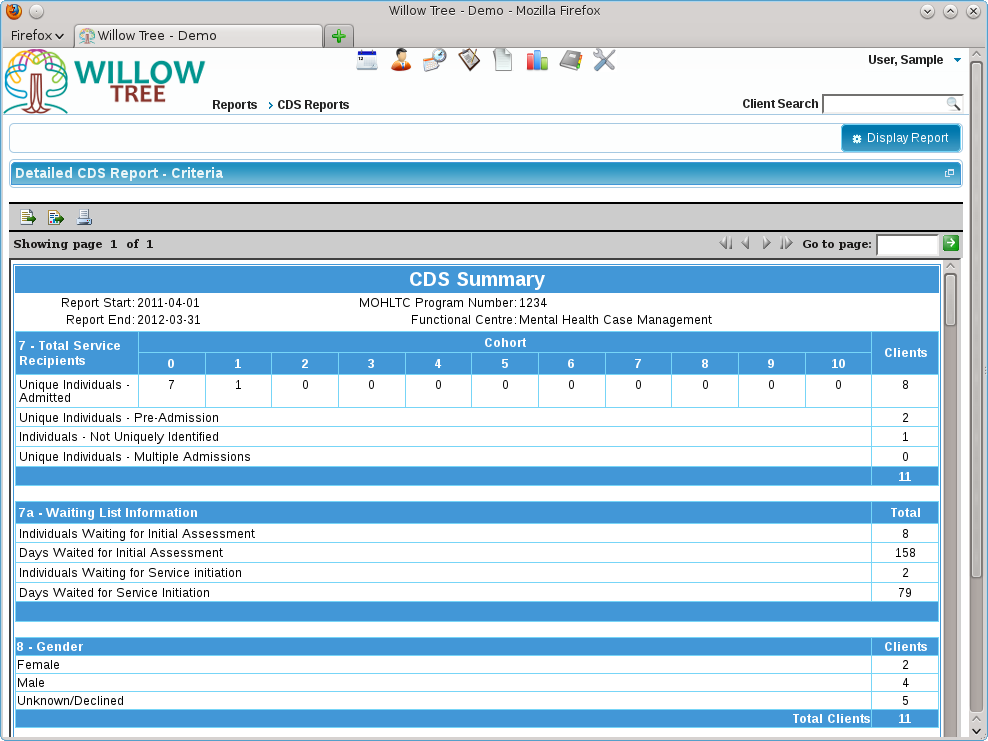Open the bar chart reports icon
Image resolution: width=988 pixels, height=741 pixels.
click(x=537, y=60)
